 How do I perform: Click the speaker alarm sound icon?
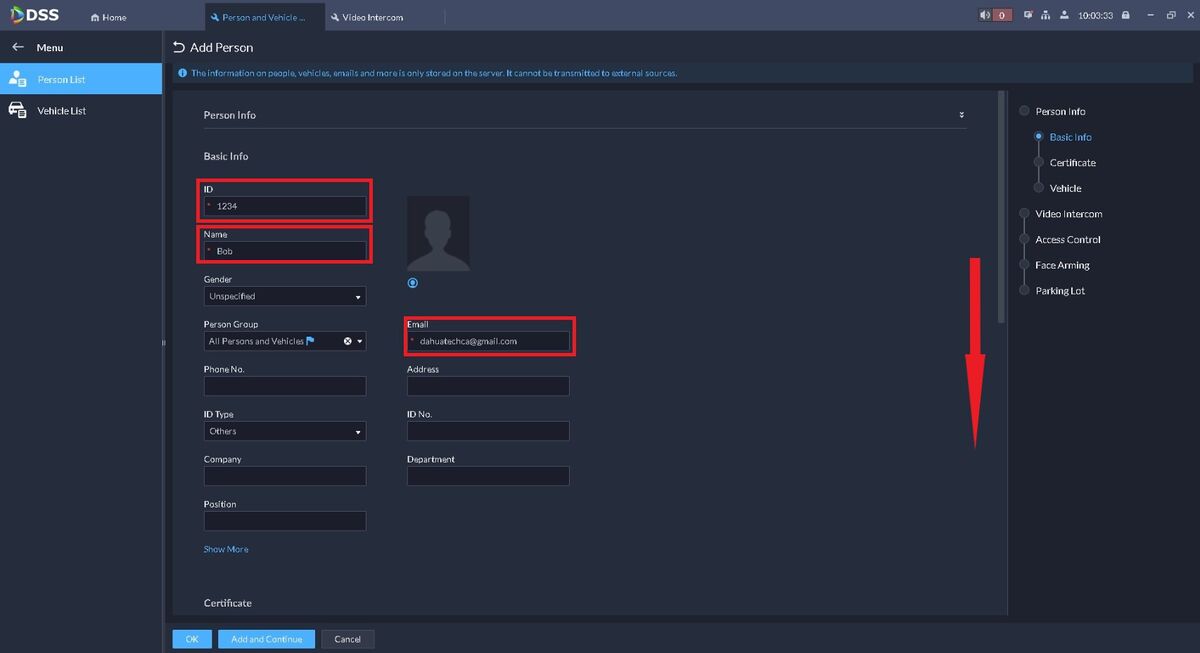(x=985, y=16)
